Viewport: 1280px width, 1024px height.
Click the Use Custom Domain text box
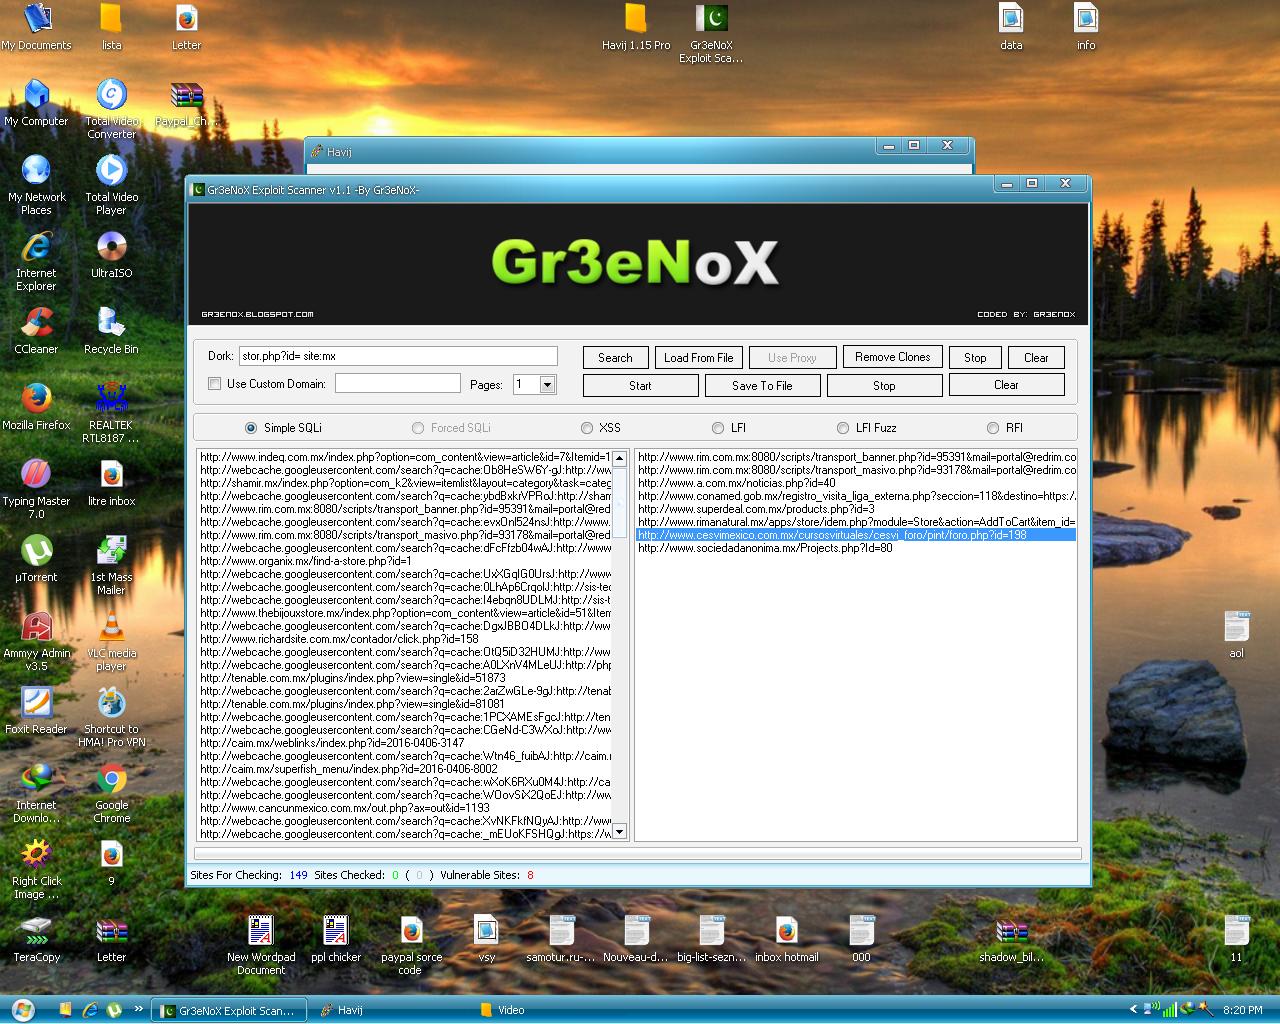tap(397, 384)
